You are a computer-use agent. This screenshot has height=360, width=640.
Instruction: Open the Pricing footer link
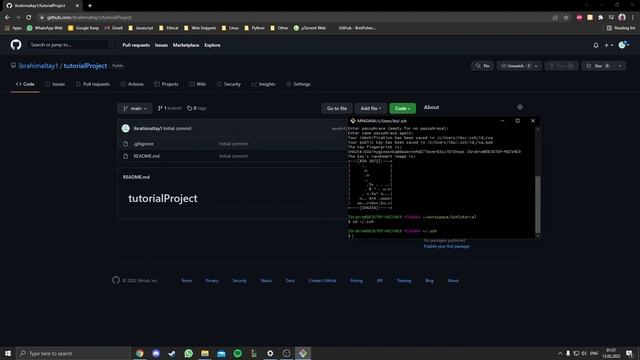point(356,281)
